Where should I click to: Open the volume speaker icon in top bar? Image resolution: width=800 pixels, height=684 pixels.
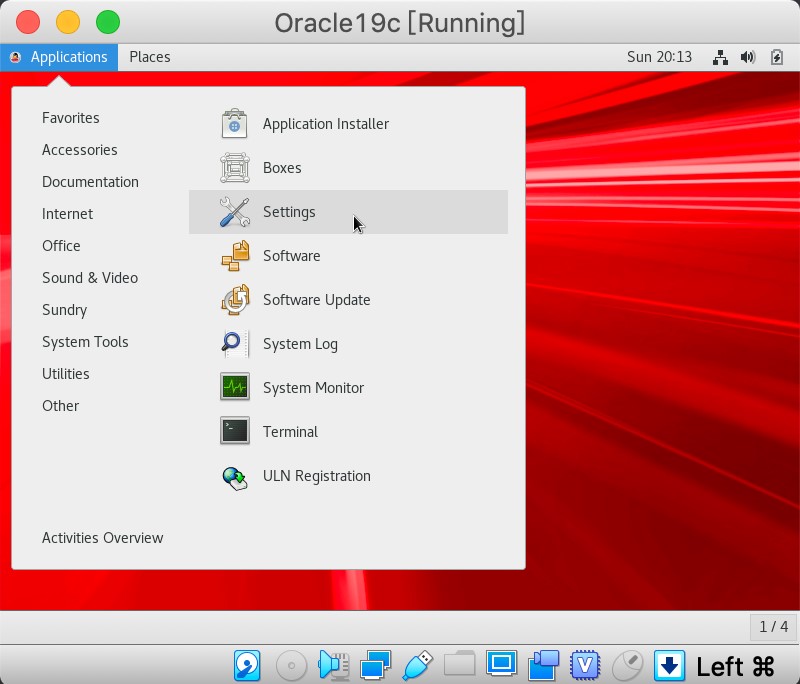[748, 57]
